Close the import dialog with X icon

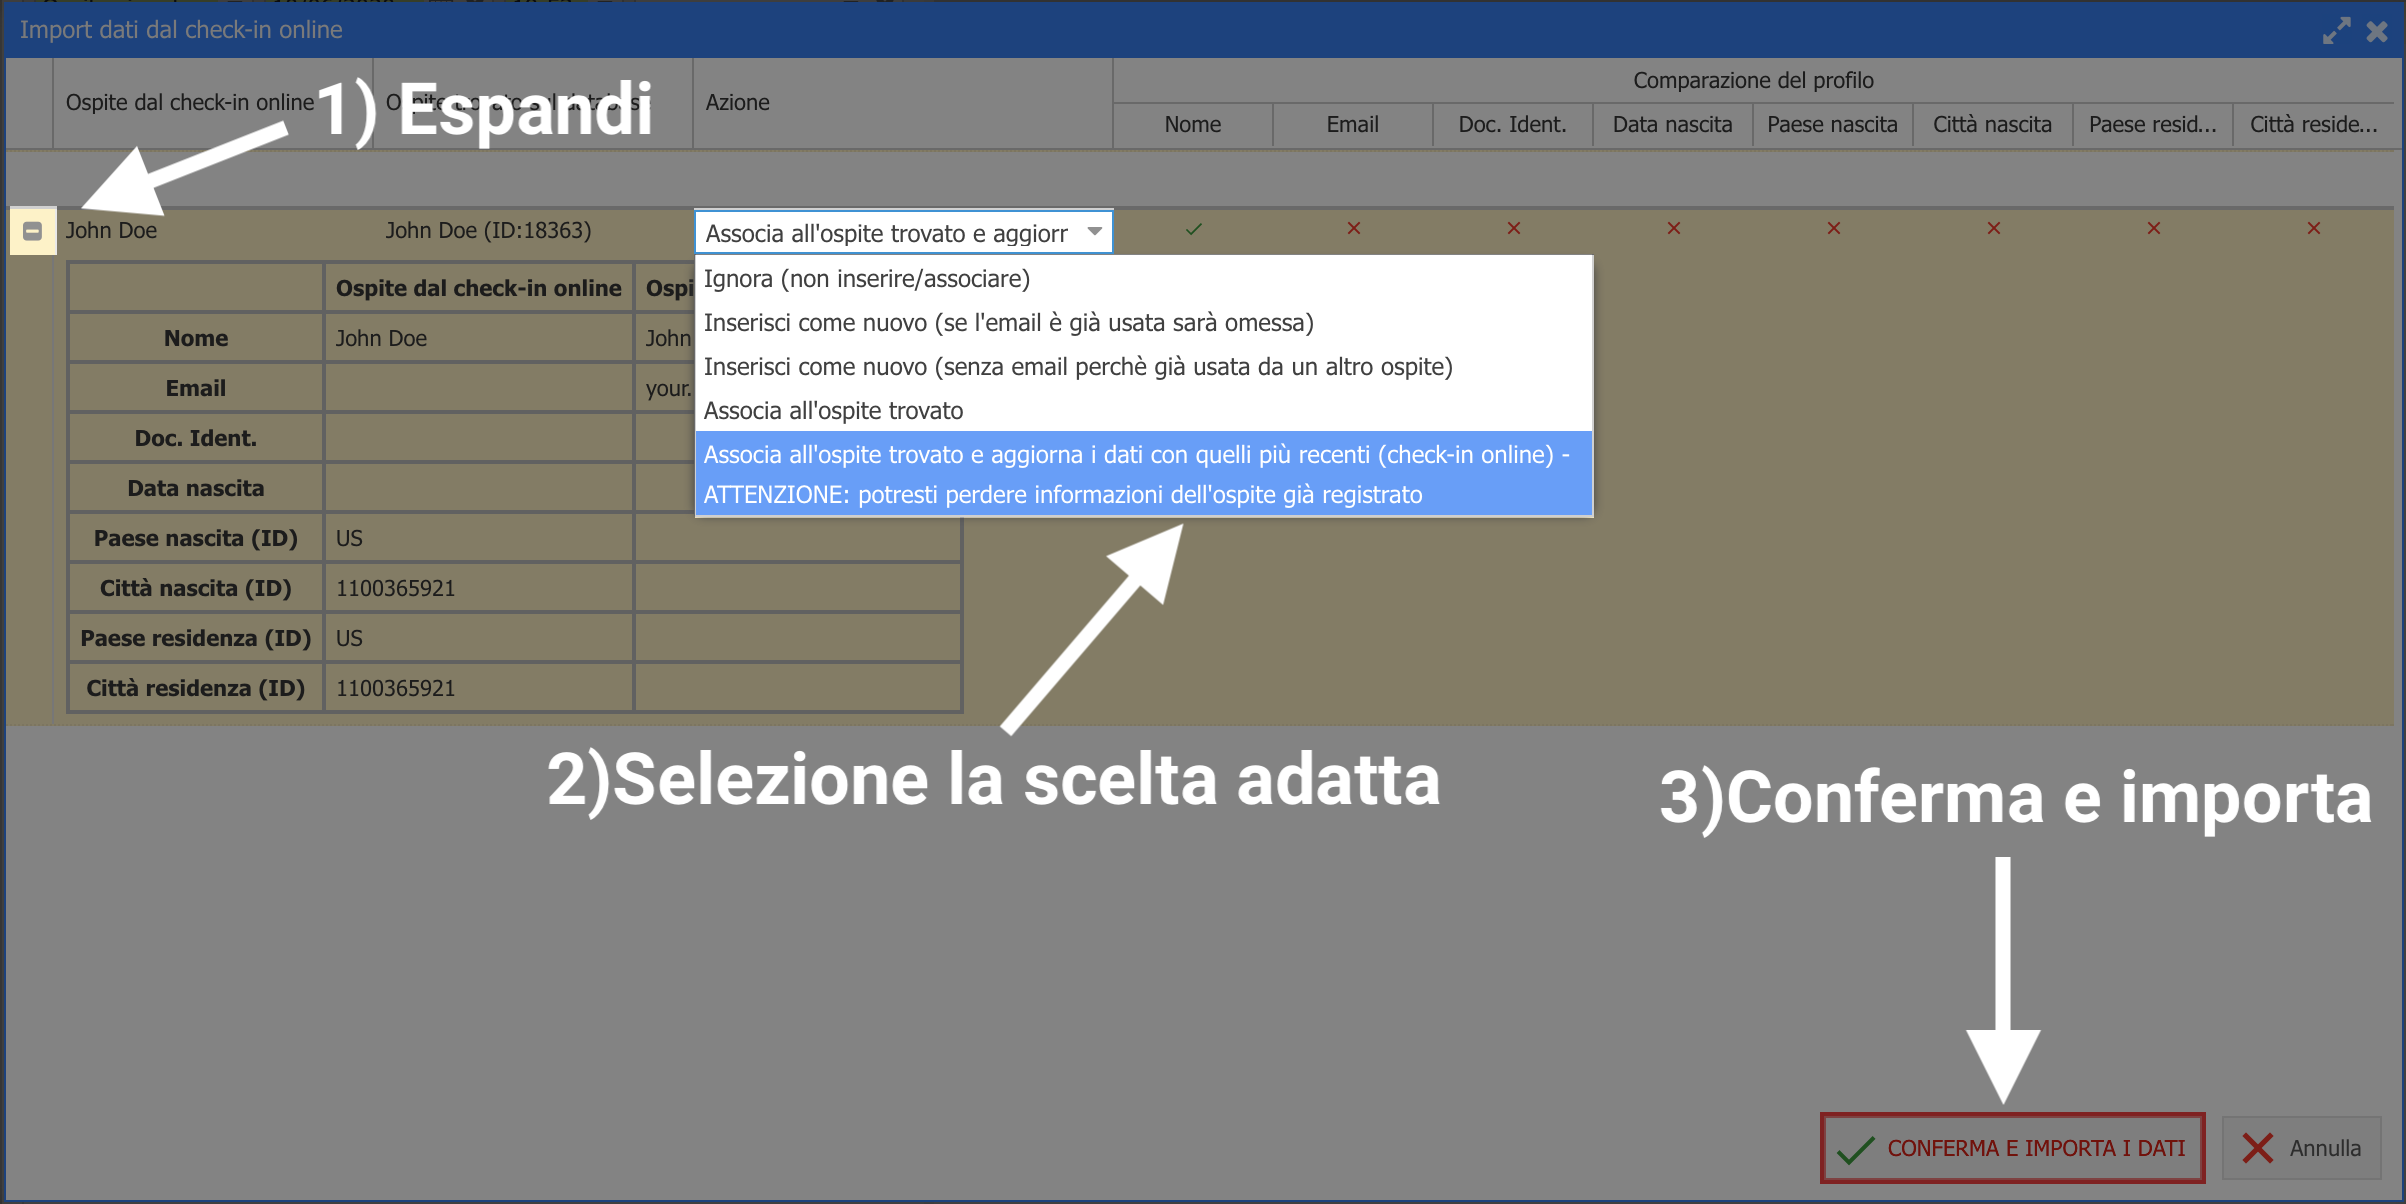pos(2377,31)
